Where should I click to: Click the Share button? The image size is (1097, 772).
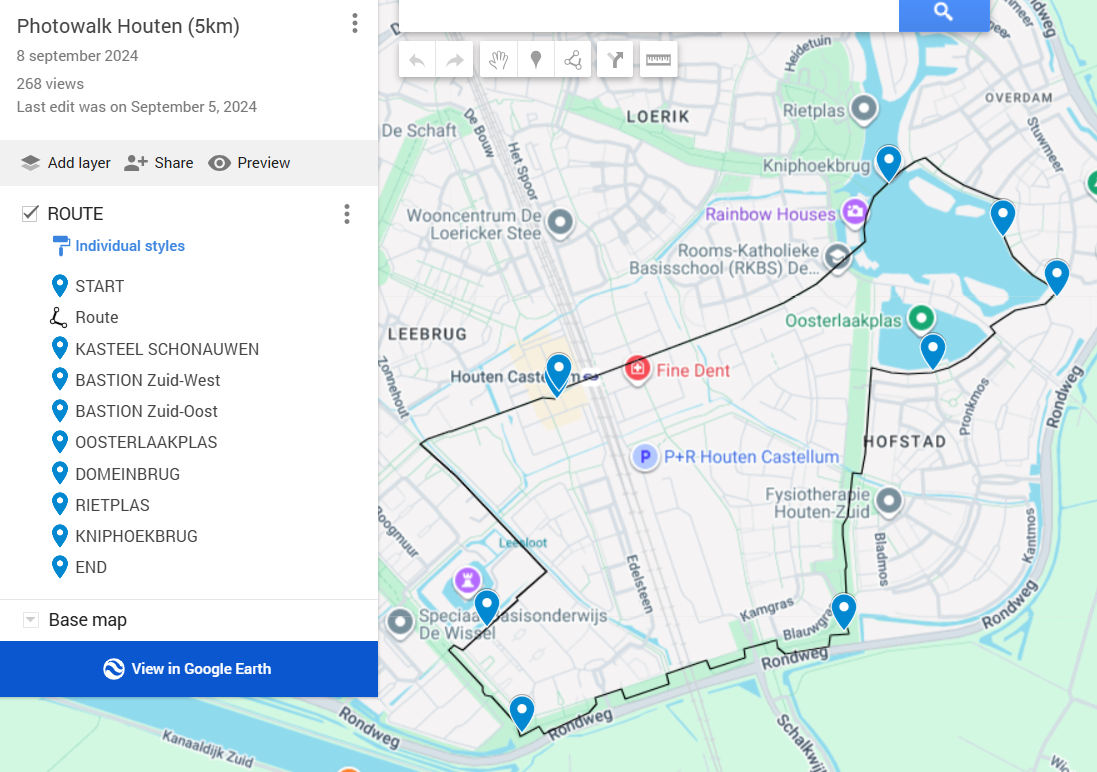159,163
